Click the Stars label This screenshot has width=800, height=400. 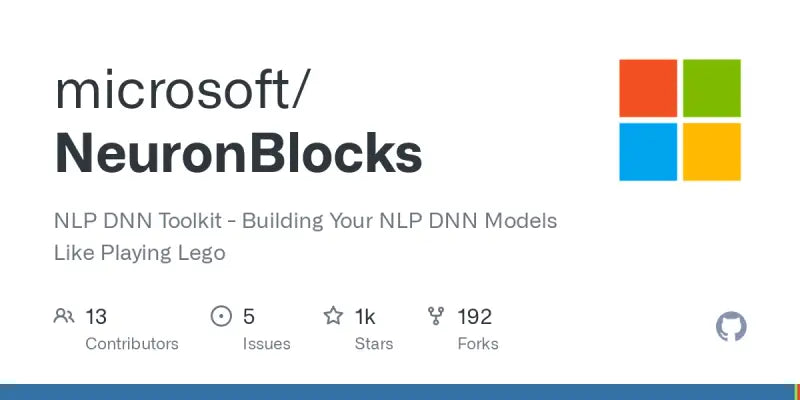click(374, 344)
